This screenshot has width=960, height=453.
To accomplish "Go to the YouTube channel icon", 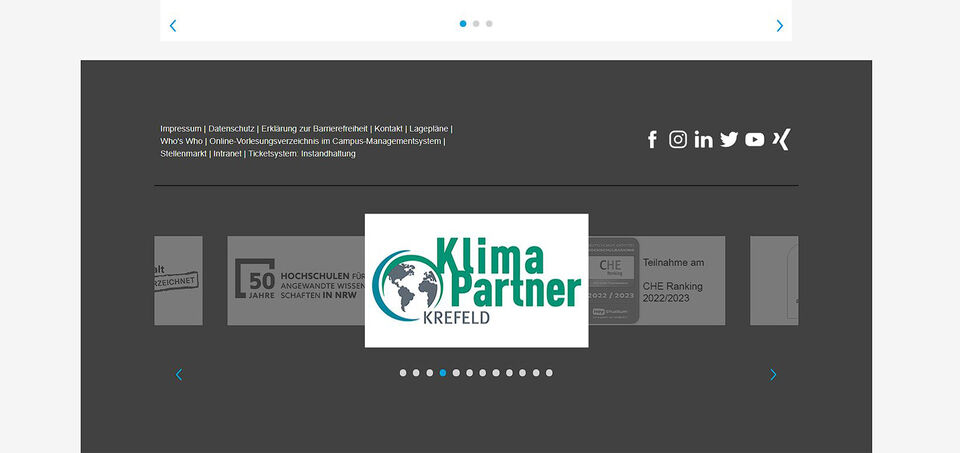I will point(754,140).
